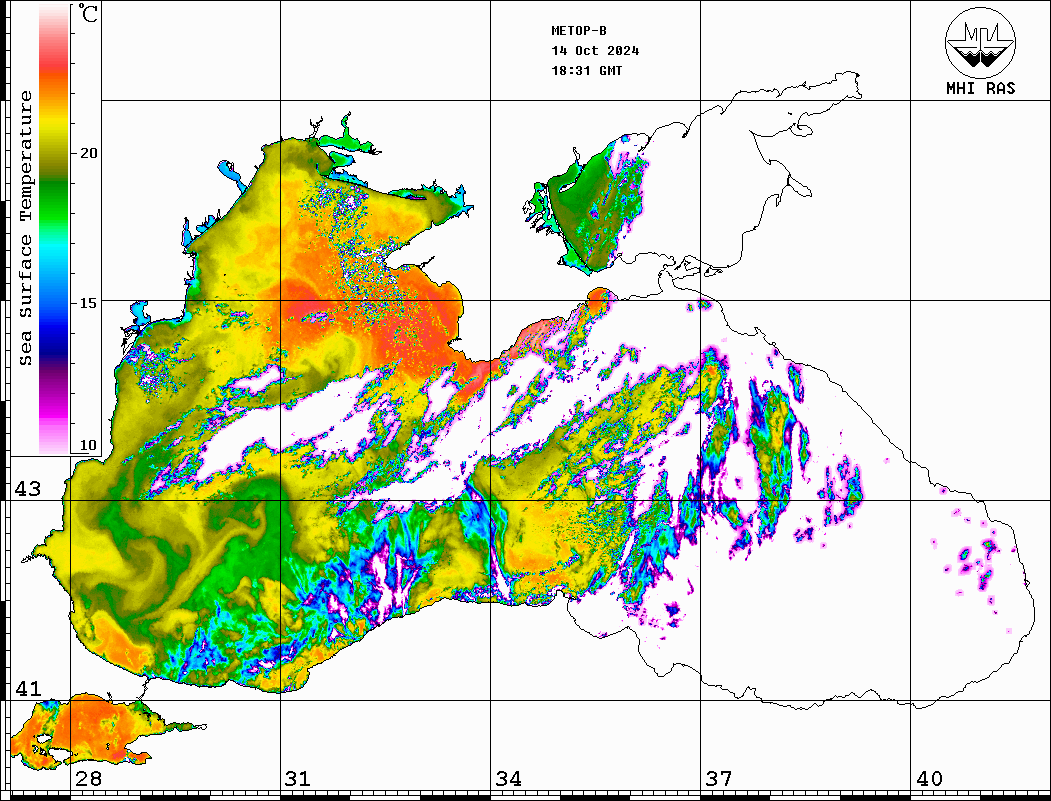Click longitude label '40'
This screenshot has width=1051, height=801.
pyautogui.click(x=929, y=778)
